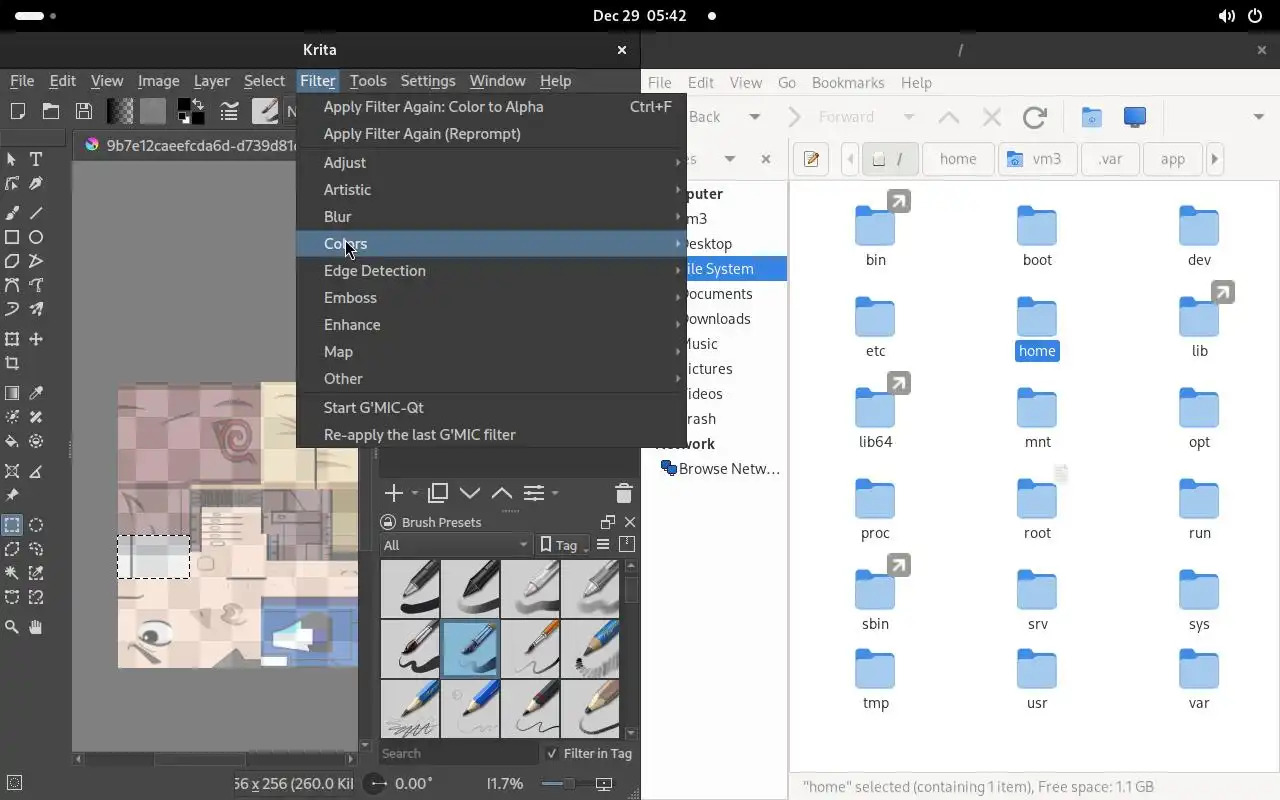Click the gradient swatch in Krita toolbar
The image size is (1280, 800).
coord(120,111)
